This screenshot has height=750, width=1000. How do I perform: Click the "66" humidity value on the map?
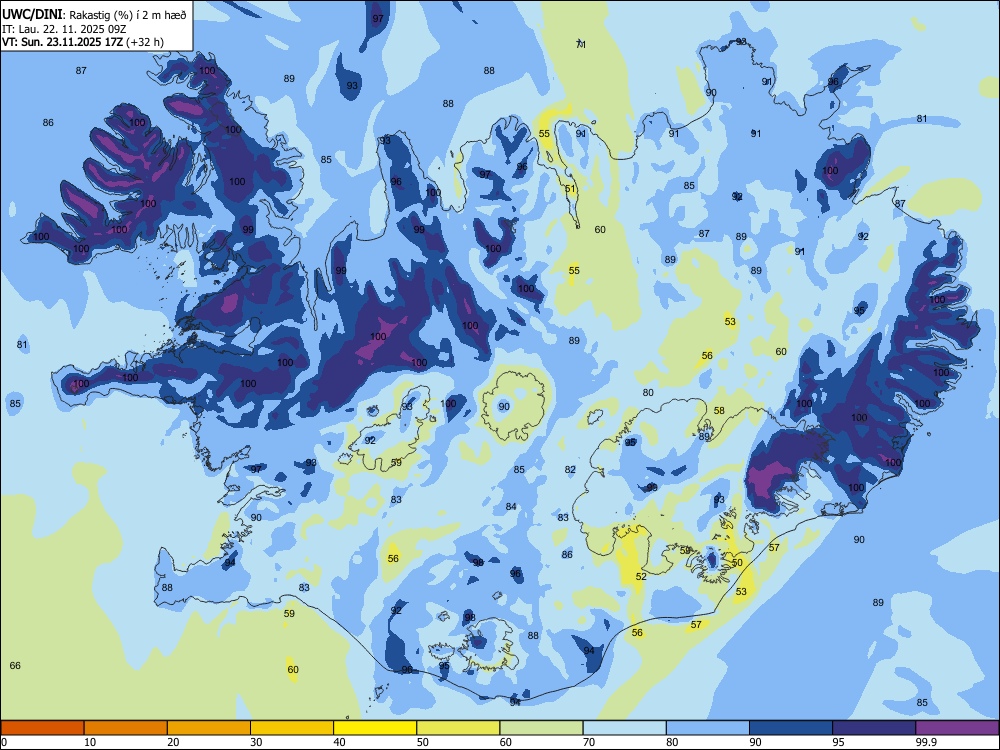pos(15,665)
